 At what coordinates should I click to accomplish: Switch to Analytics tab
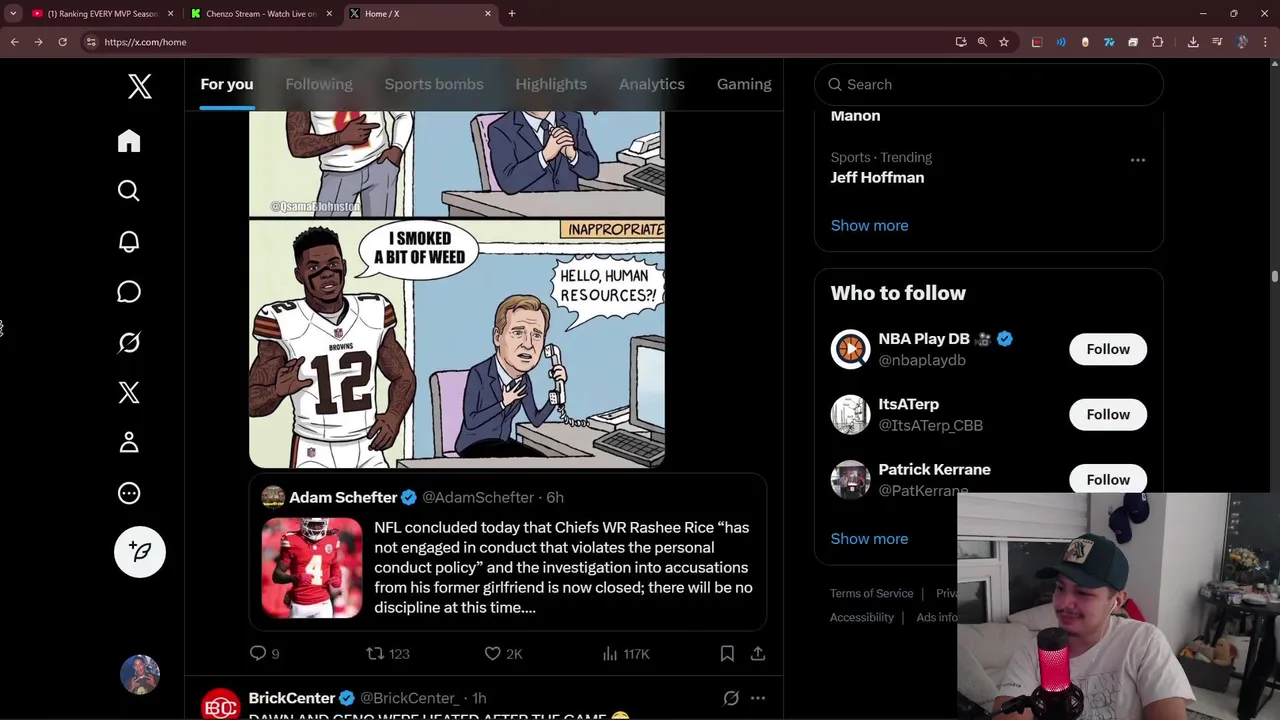pos(652,84)
